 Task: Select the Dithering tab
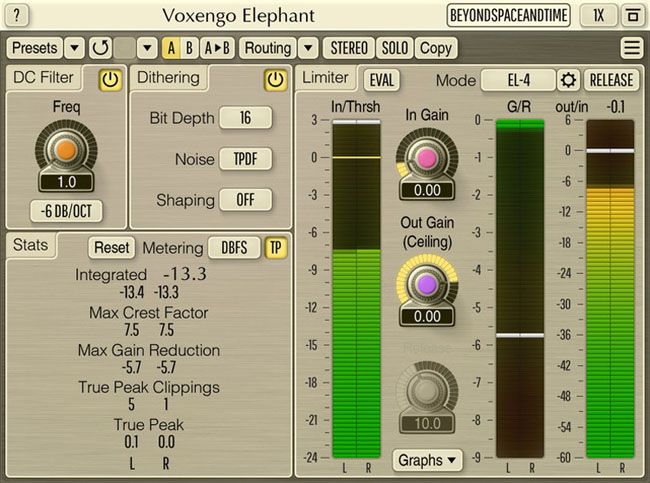coord(168,78)
